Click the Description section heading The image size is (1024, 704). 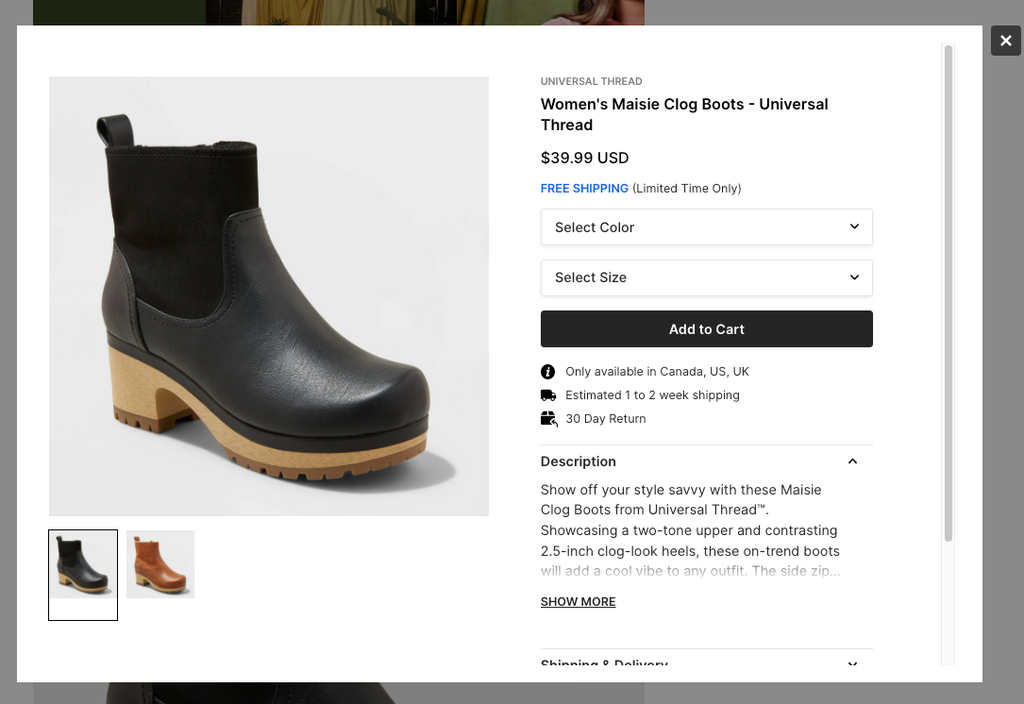(578, 462)
